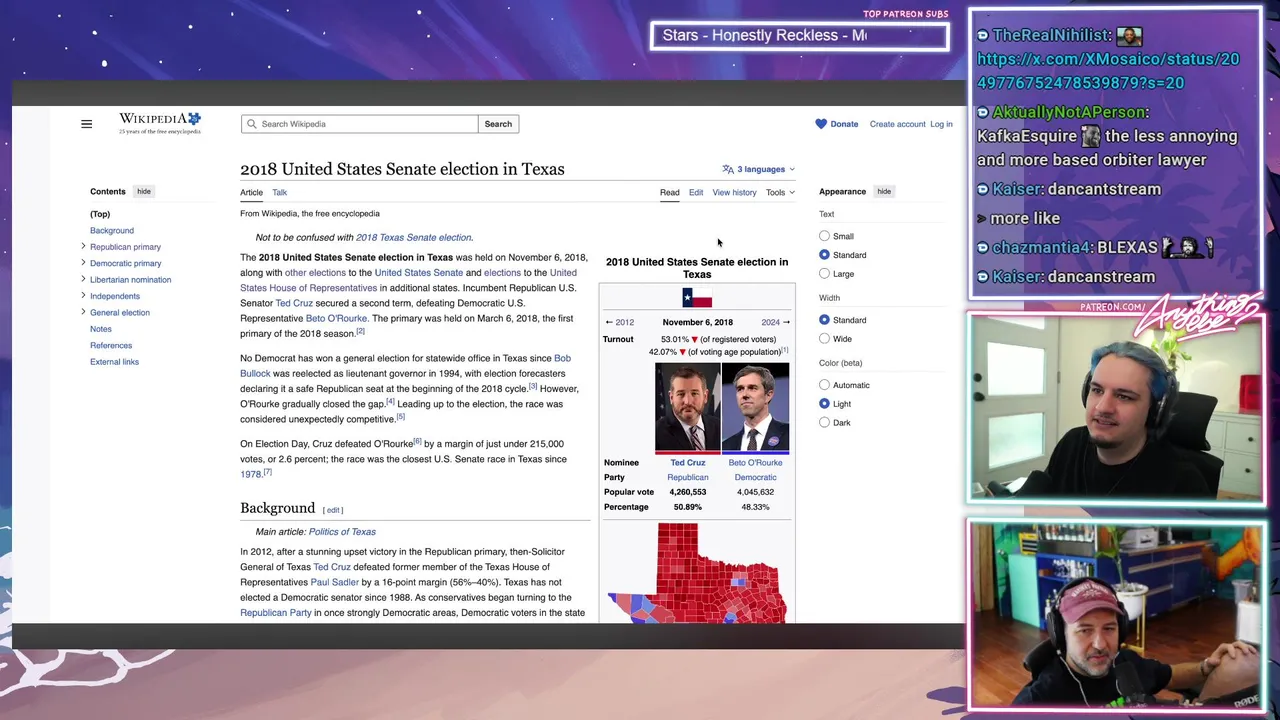Open the Tools dropdown menu
The image size is (1280, 720).
(x=780, y=192)
